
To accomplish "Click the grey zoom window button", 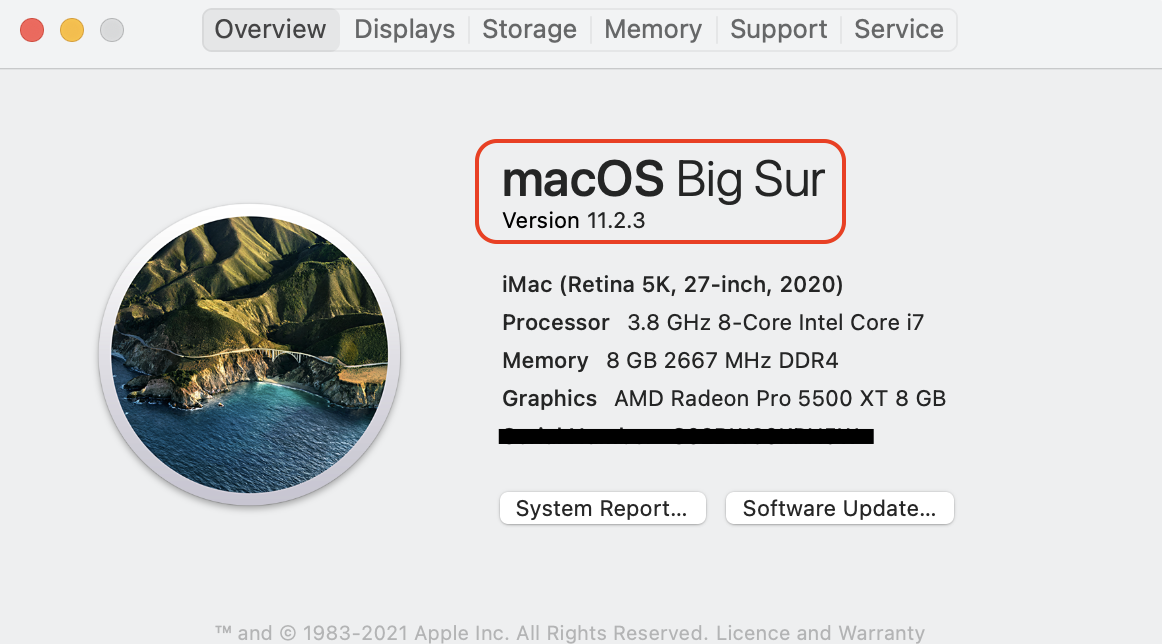I will coord(112,30).
